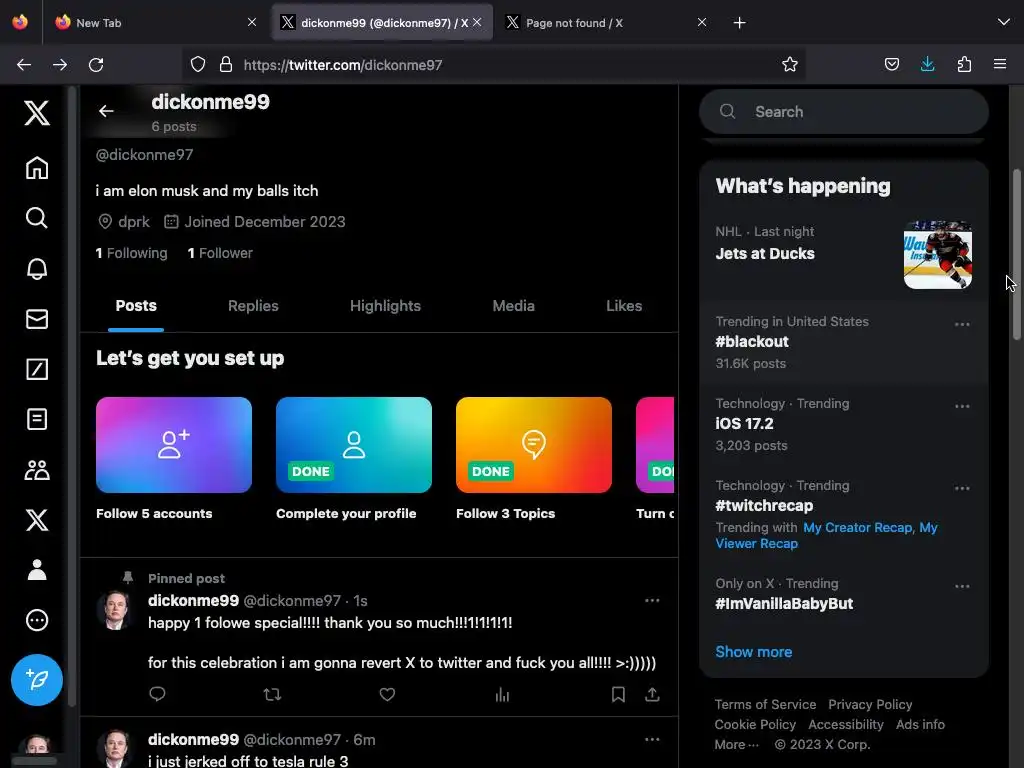Open Lists icon in sidebar
The height and width of the screenshot is (768, 1024).
pyautogui.click(x=37, y=419)
